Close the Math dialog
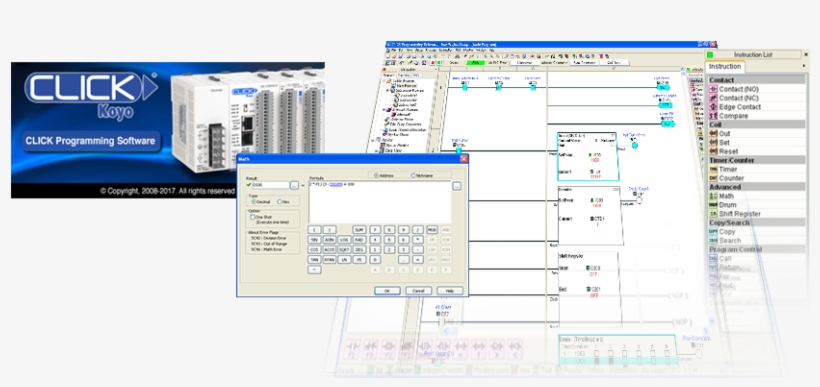This screenshot has height=387, width=820. coord(464,159)
